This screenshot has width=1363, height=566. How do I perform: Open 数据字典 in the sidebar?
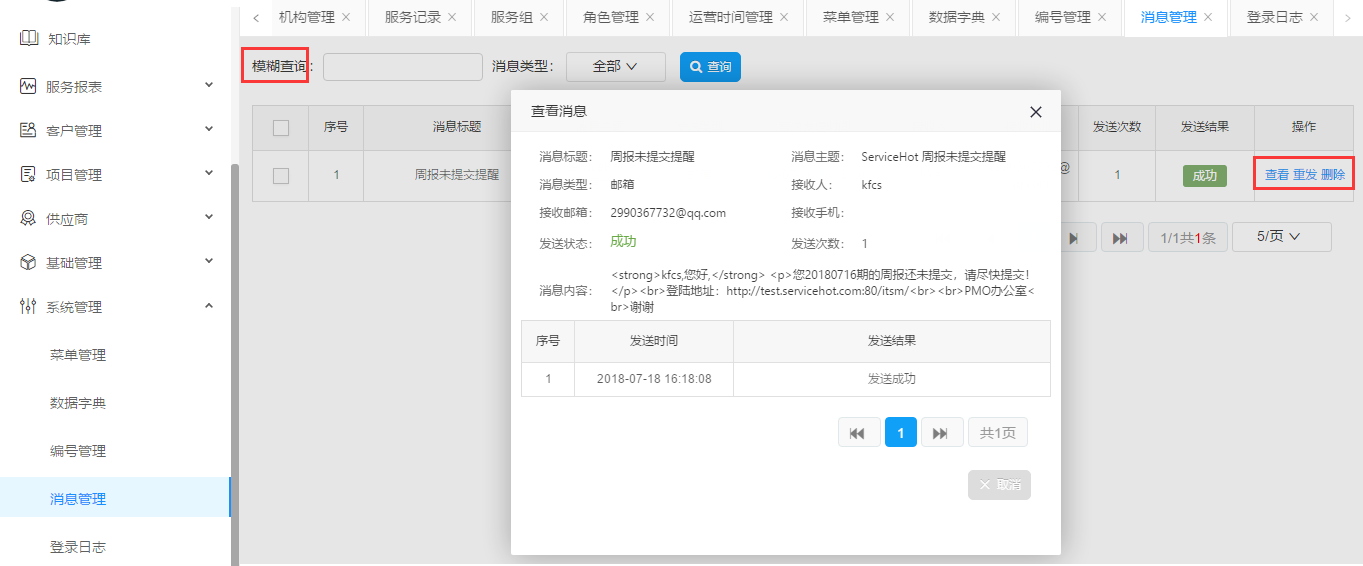78,403
